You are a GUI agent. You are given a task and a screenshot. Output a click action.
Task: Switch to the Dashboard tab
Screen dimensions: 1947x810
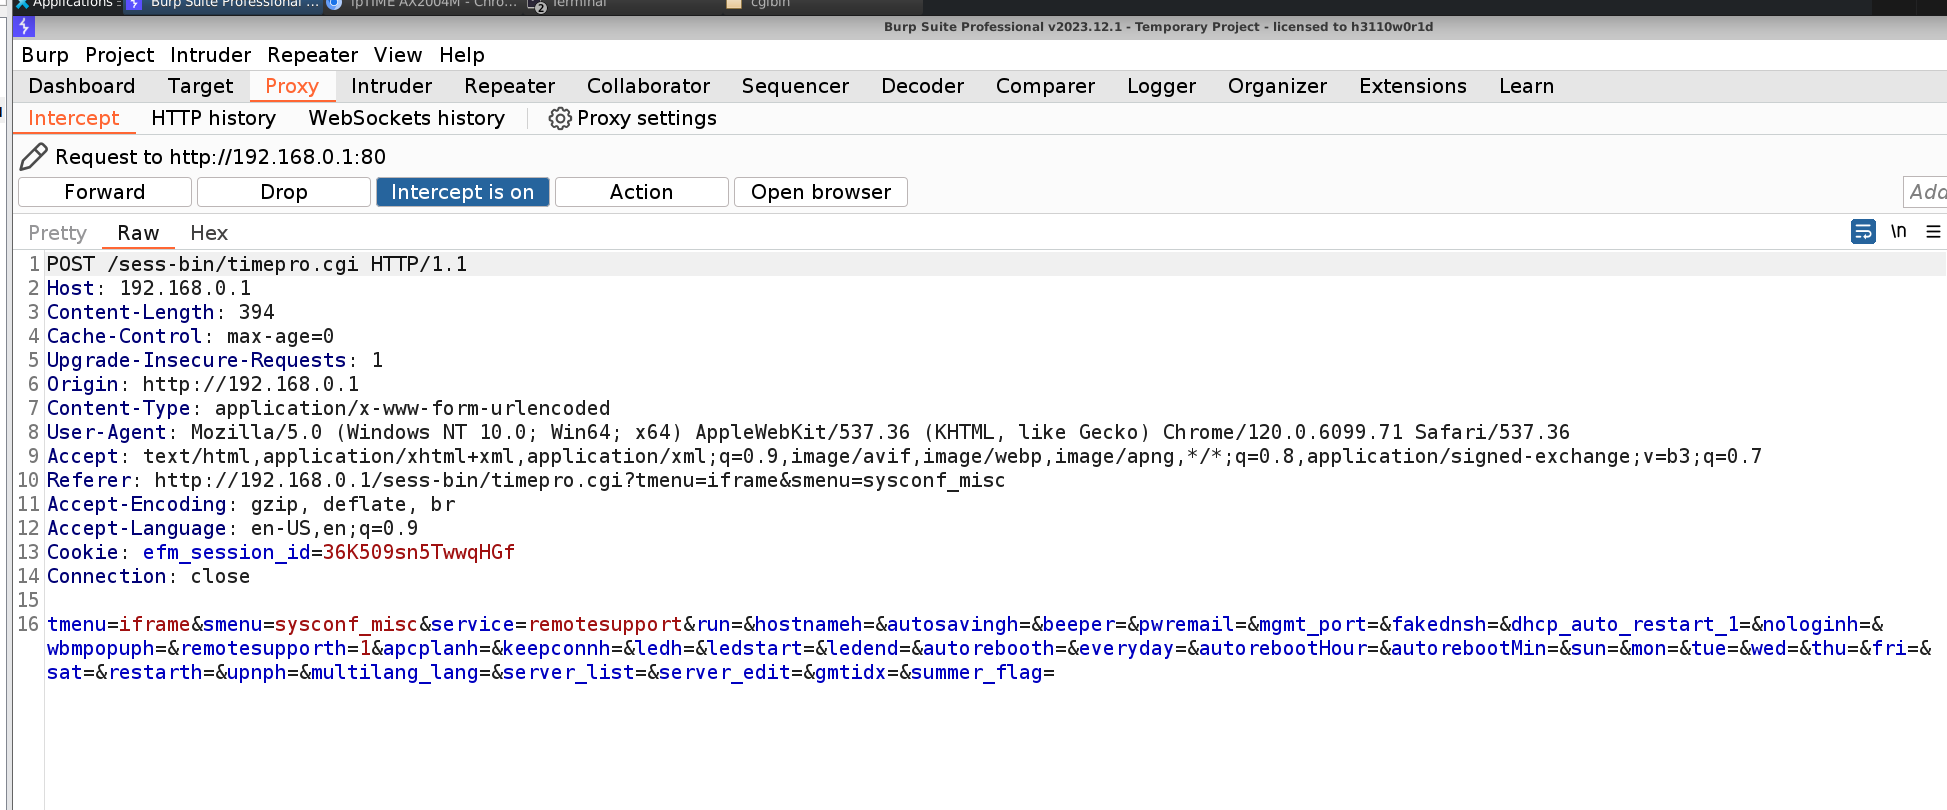(82, 86)
